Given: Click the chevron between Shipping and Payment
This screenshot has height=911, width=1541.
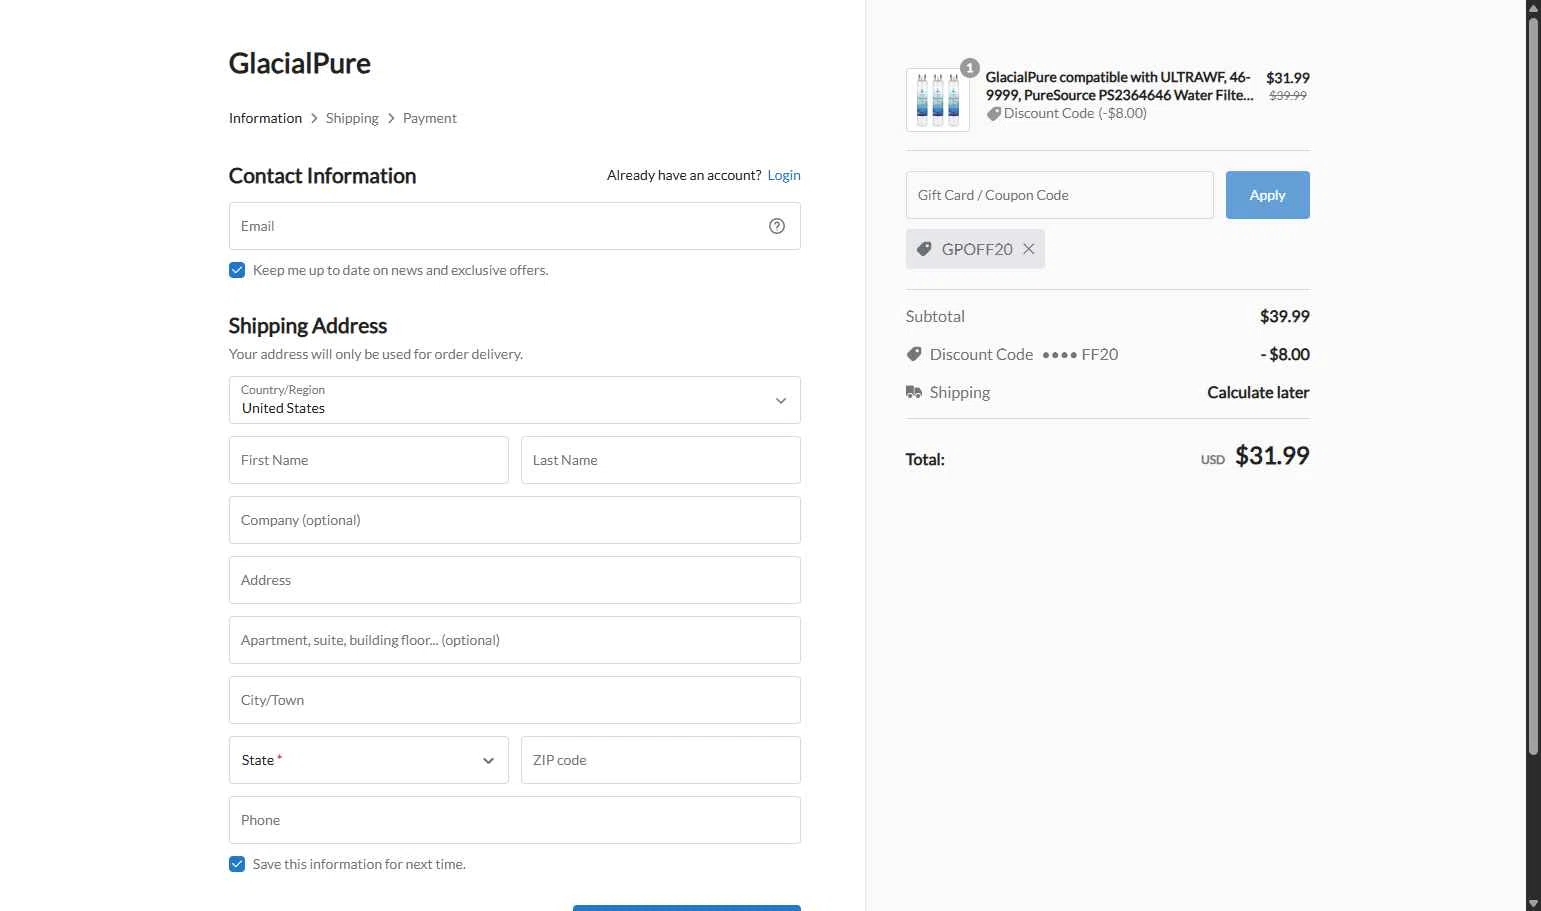Looking at the screenshot, I should 391,118.
